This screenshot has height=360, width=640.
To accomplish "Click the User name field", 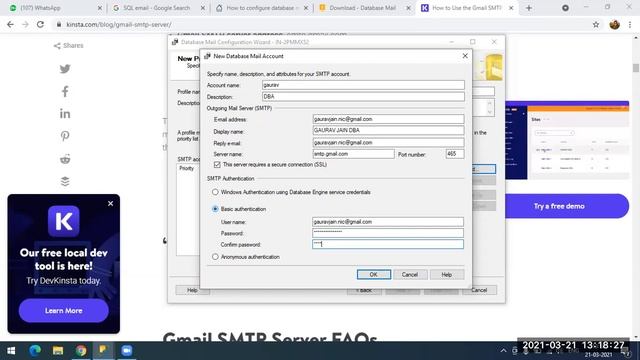I will tap(388, 222).
